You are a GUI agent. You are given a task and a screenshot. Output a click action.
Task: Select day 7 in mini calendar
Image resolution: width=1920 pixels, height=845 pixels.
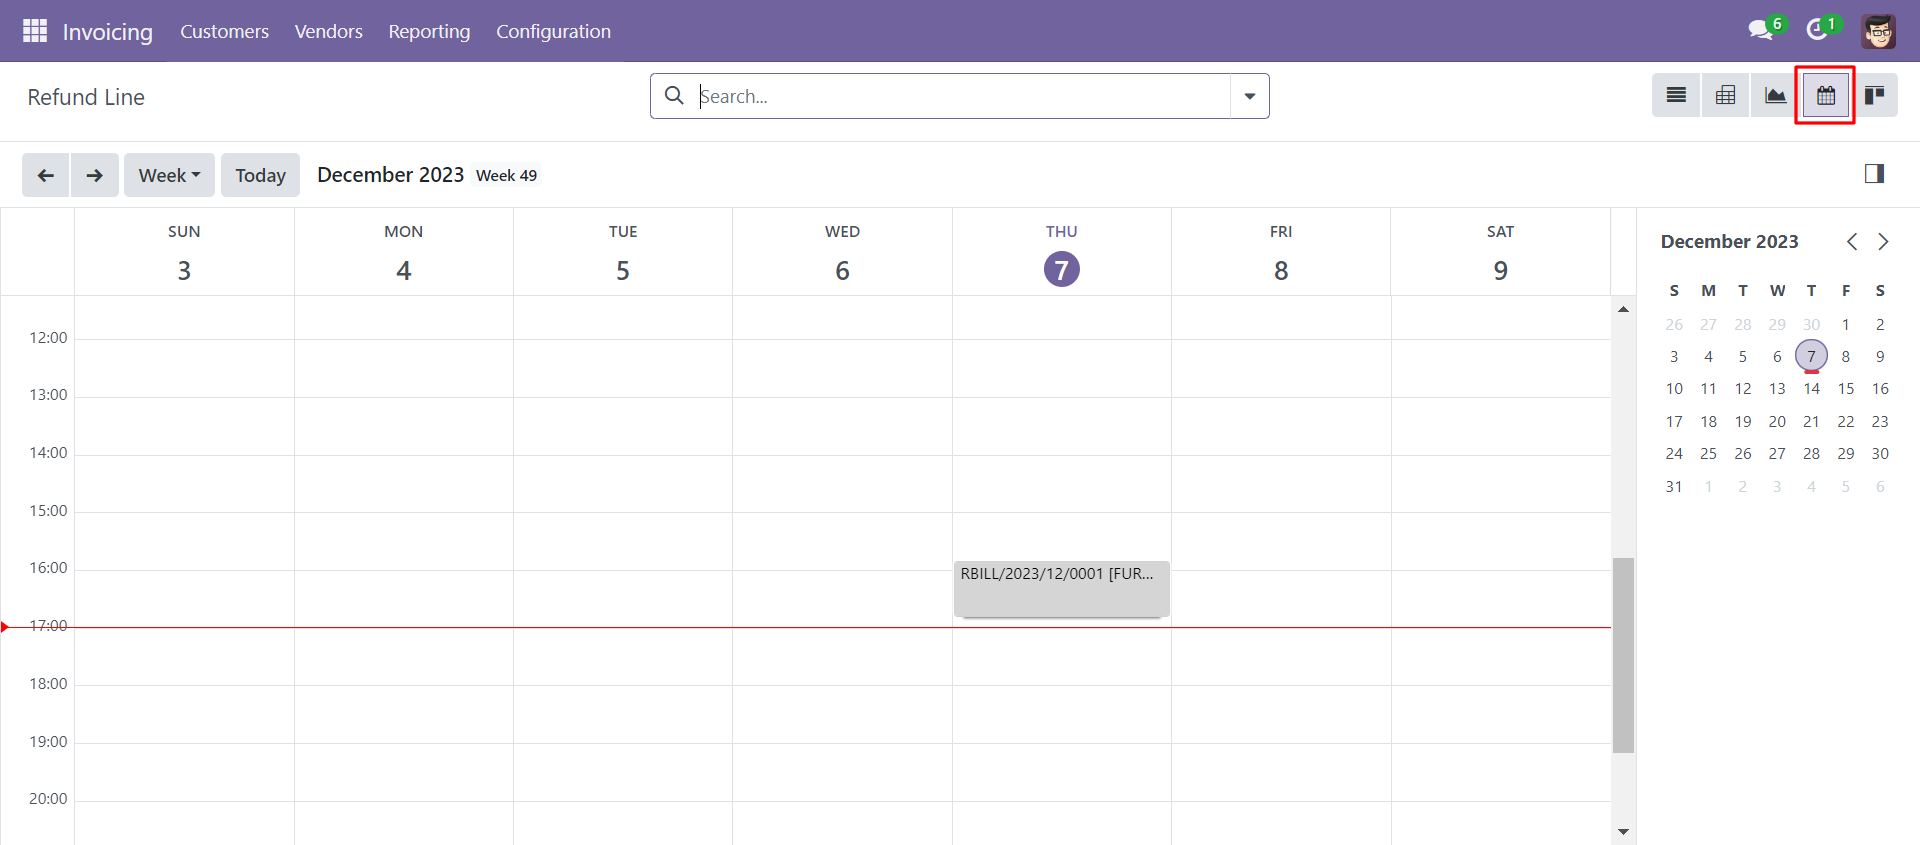click(x=1811, y=356)
